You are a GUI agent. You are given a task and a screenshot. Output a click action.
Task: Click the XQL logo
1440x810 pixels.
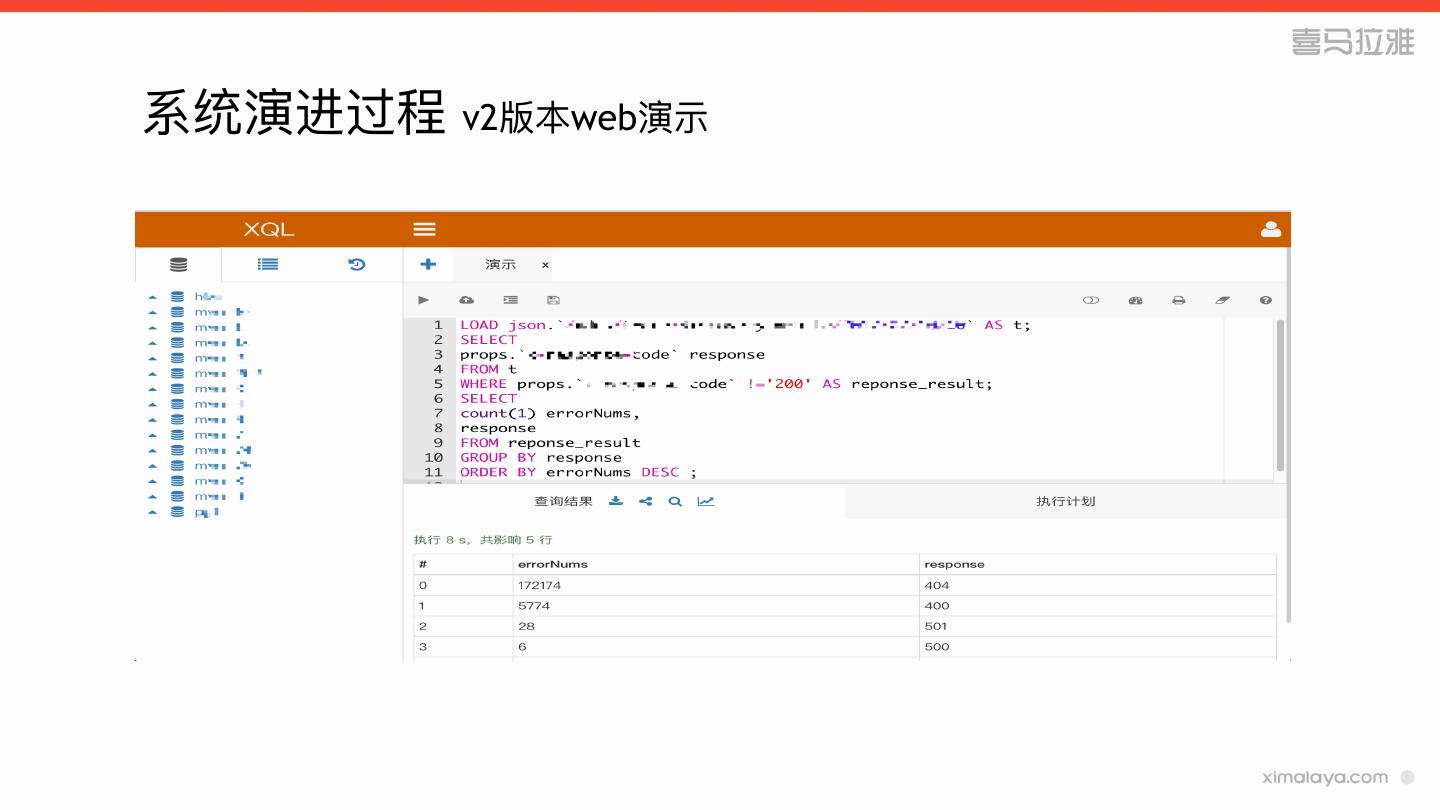(x=269, y=229)
